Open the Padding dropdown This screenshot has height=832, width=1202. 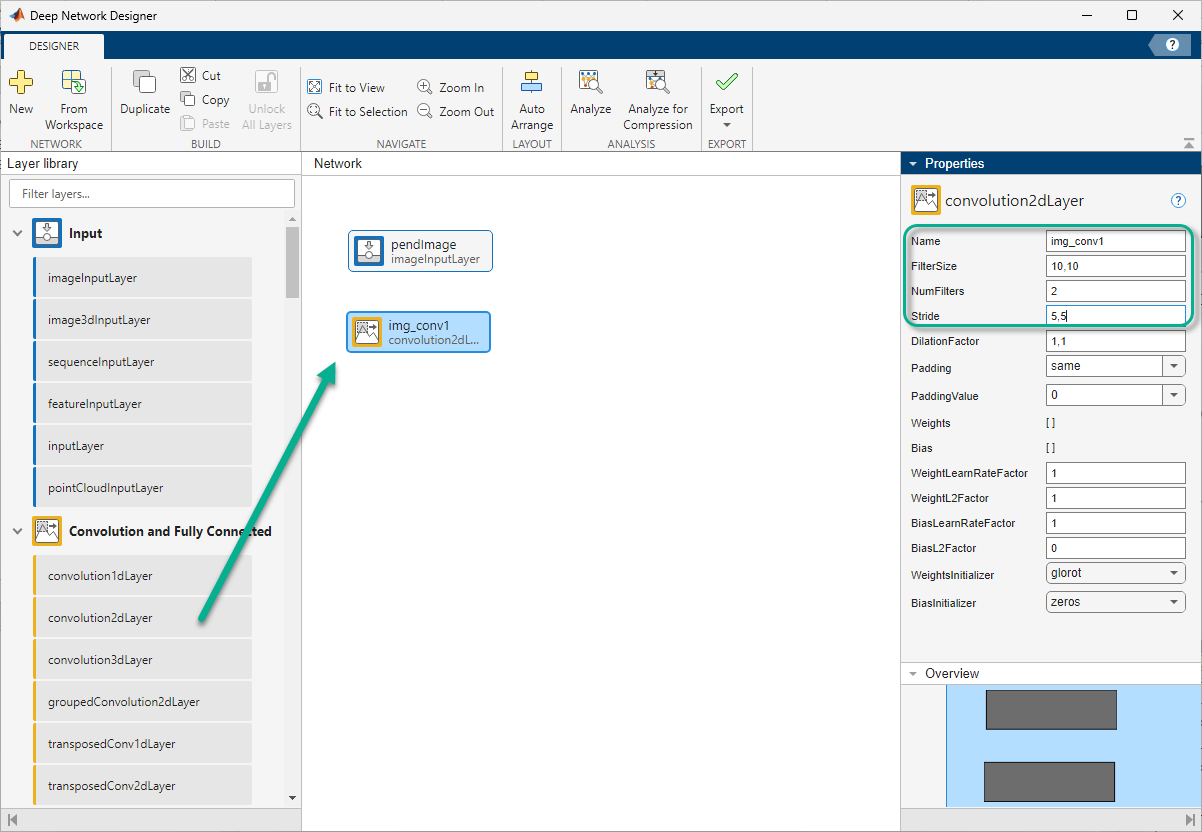tap(1173, 366)
